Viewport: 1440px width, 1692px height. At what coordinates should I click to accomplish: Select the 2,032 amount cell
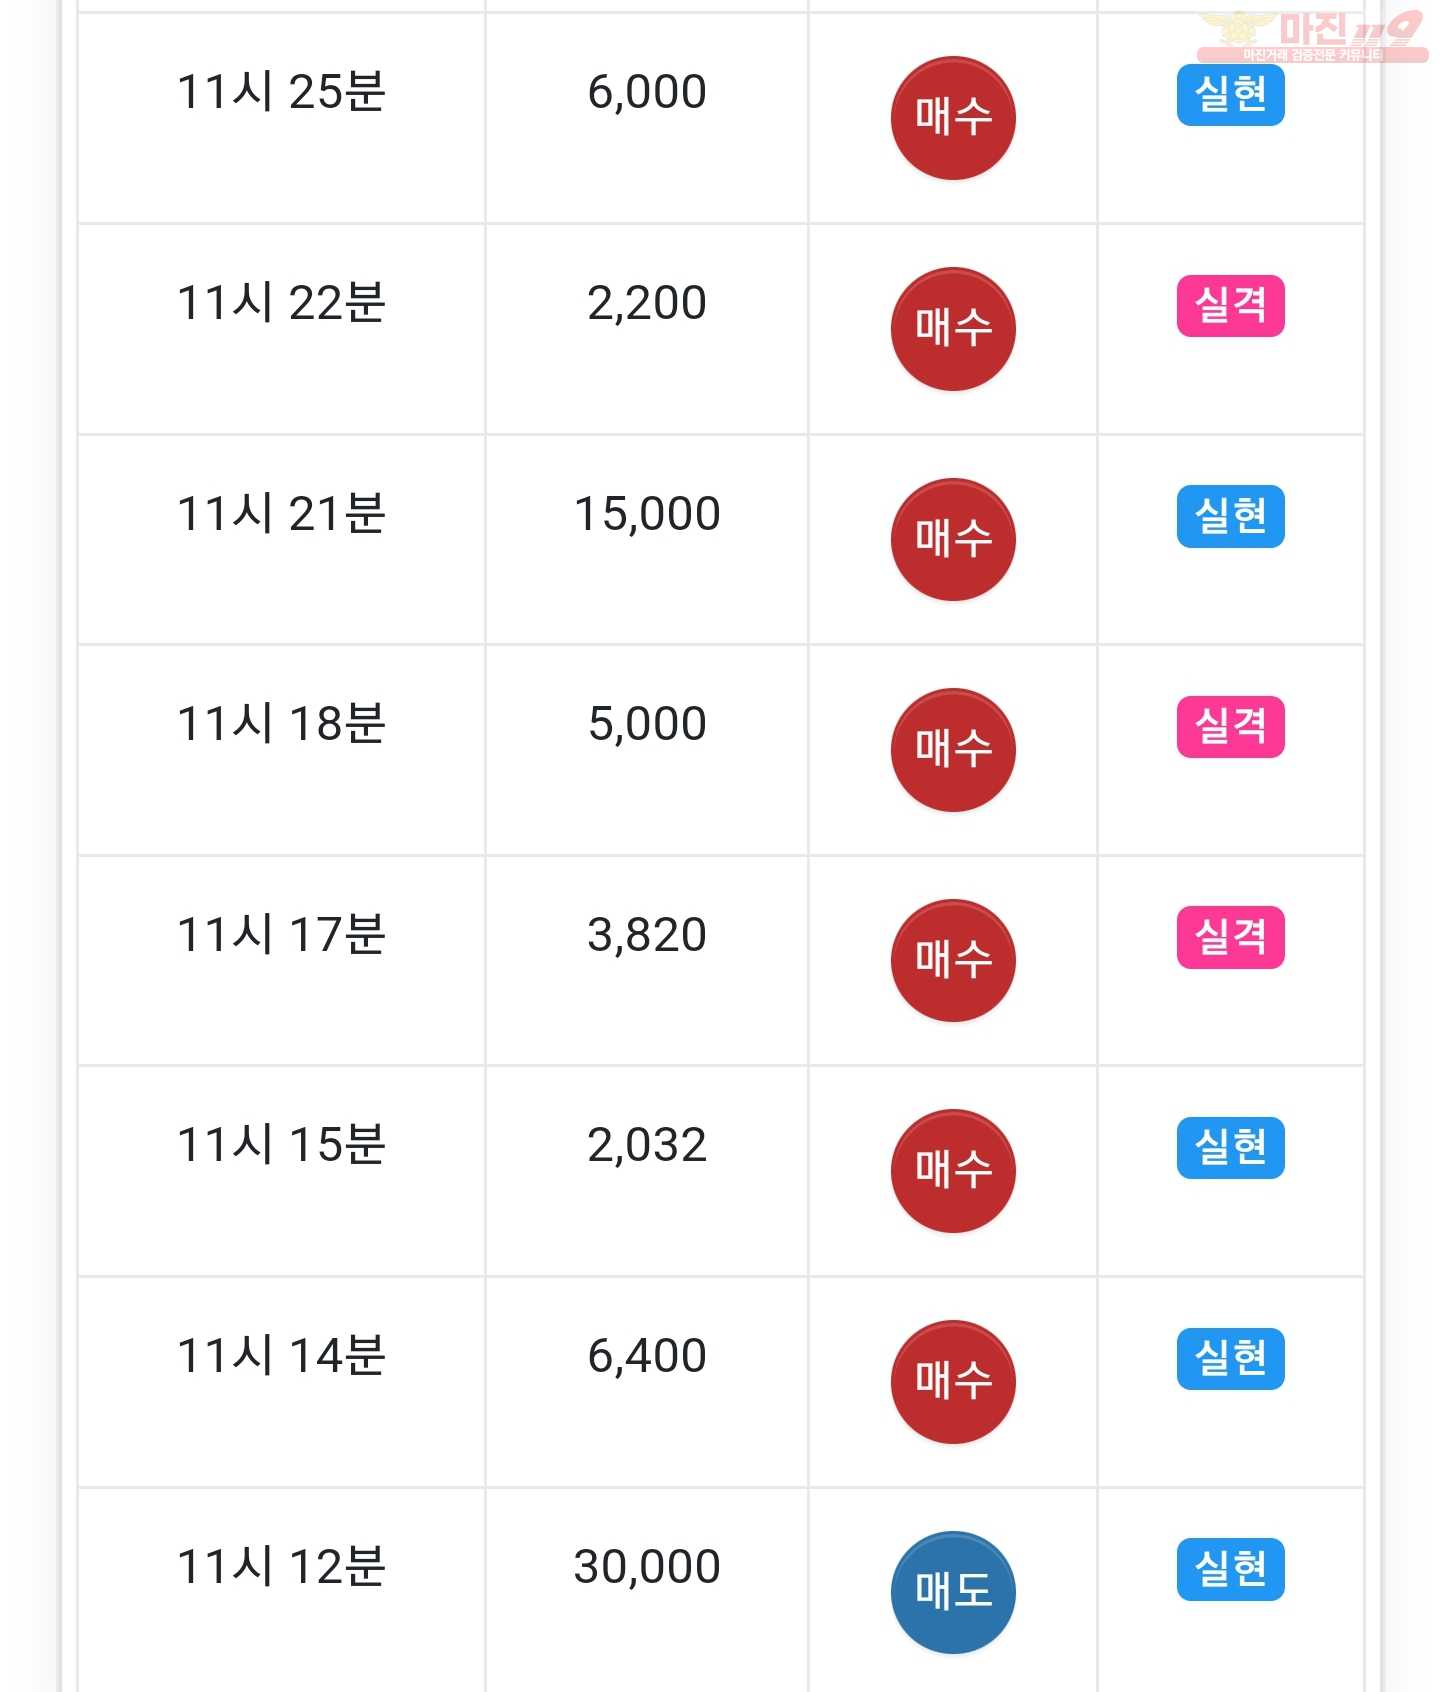[647, 1171]
